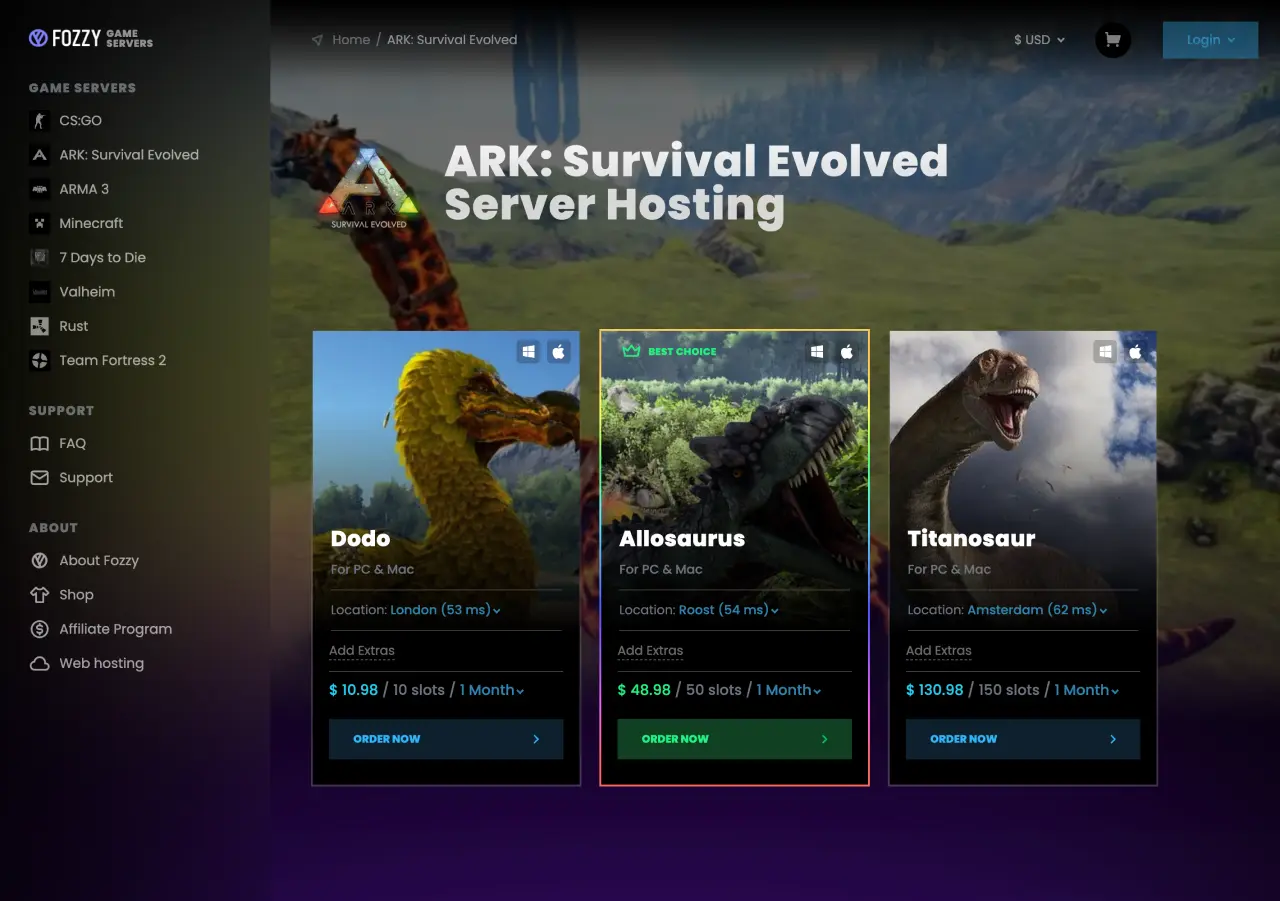This screenshot has width=1280, height=901.
Task: Click the ARK: Survival Evolved sidebar icon
Action: coord(39,155)
